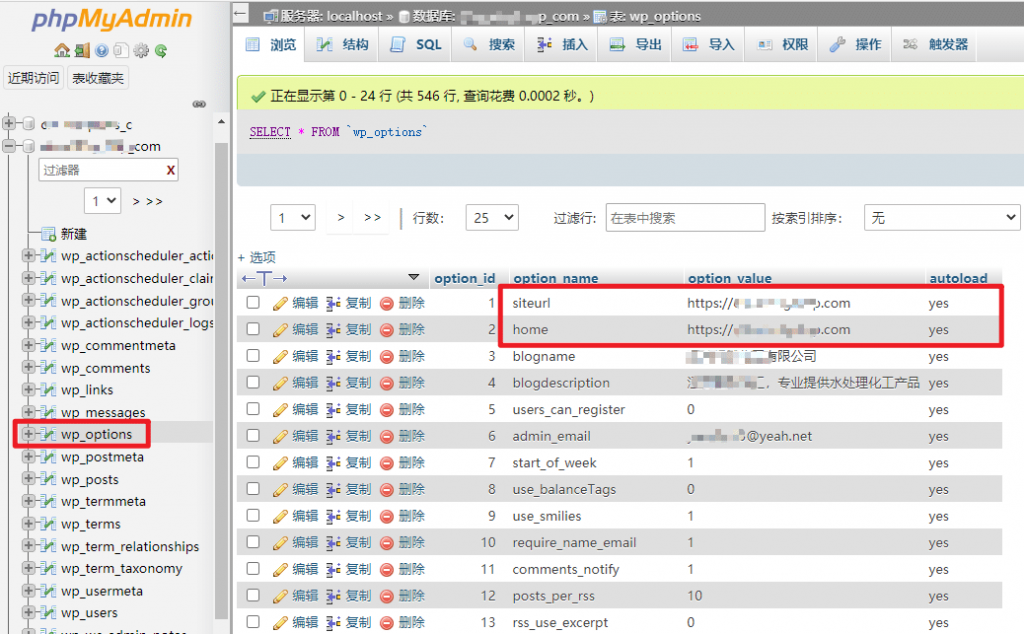Open the 按索引排序 dropdown
This screenshot has height=634, width=1024.
pyautogui.click(x=940, y=217)
